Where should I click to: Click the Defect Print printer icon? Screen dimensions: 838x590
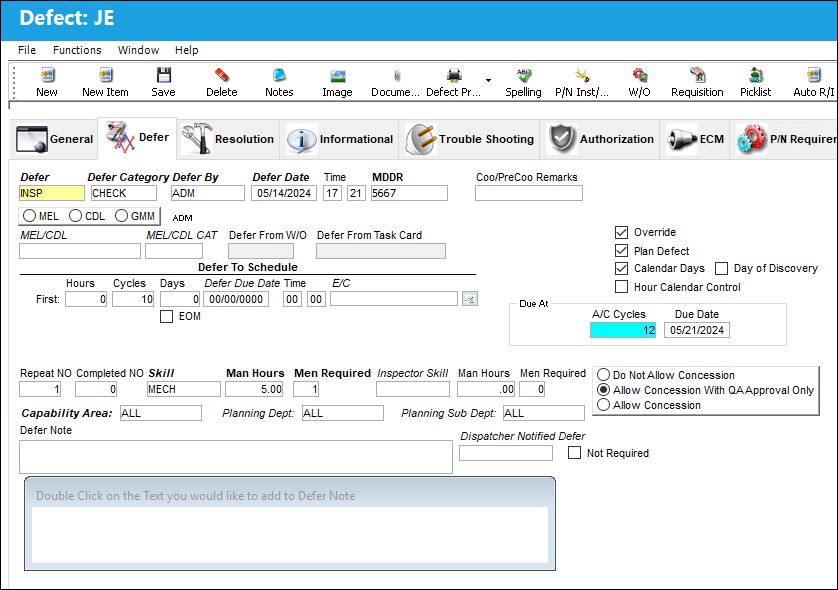[x=454, y=75]
